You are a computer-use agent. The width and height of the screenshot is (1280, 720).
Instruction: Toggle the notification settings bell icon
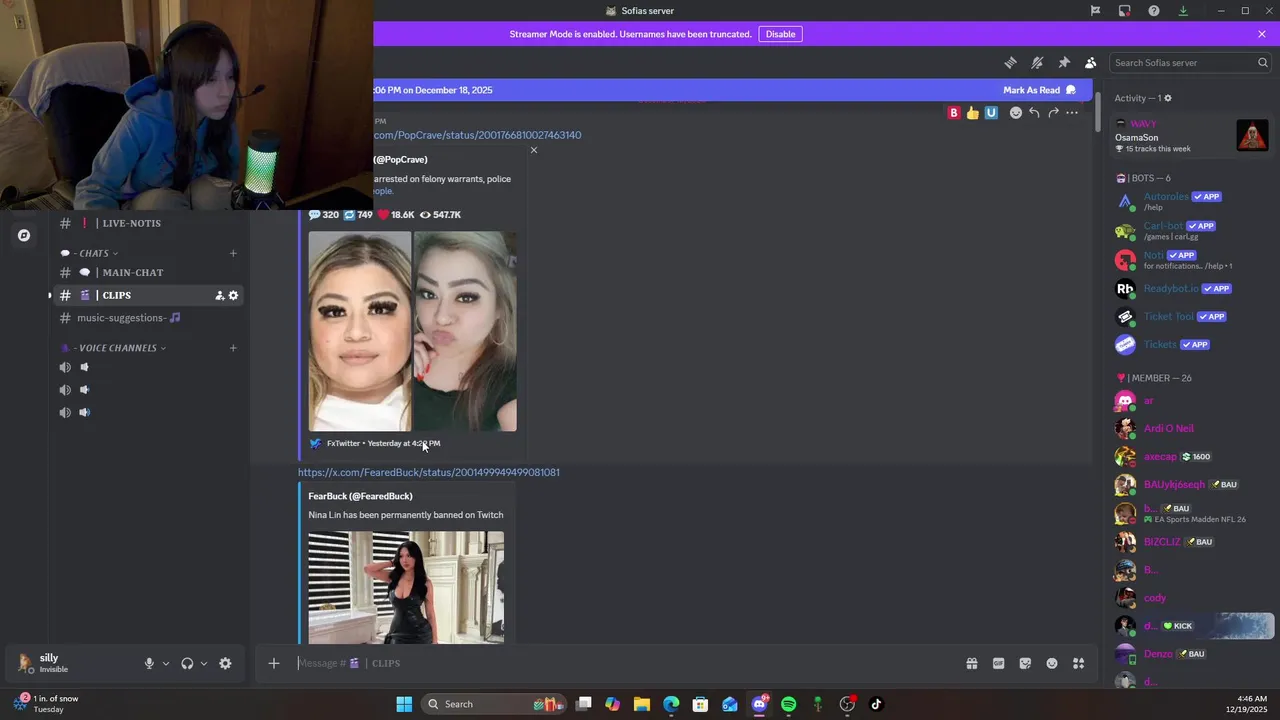(x=1037, y=63)
